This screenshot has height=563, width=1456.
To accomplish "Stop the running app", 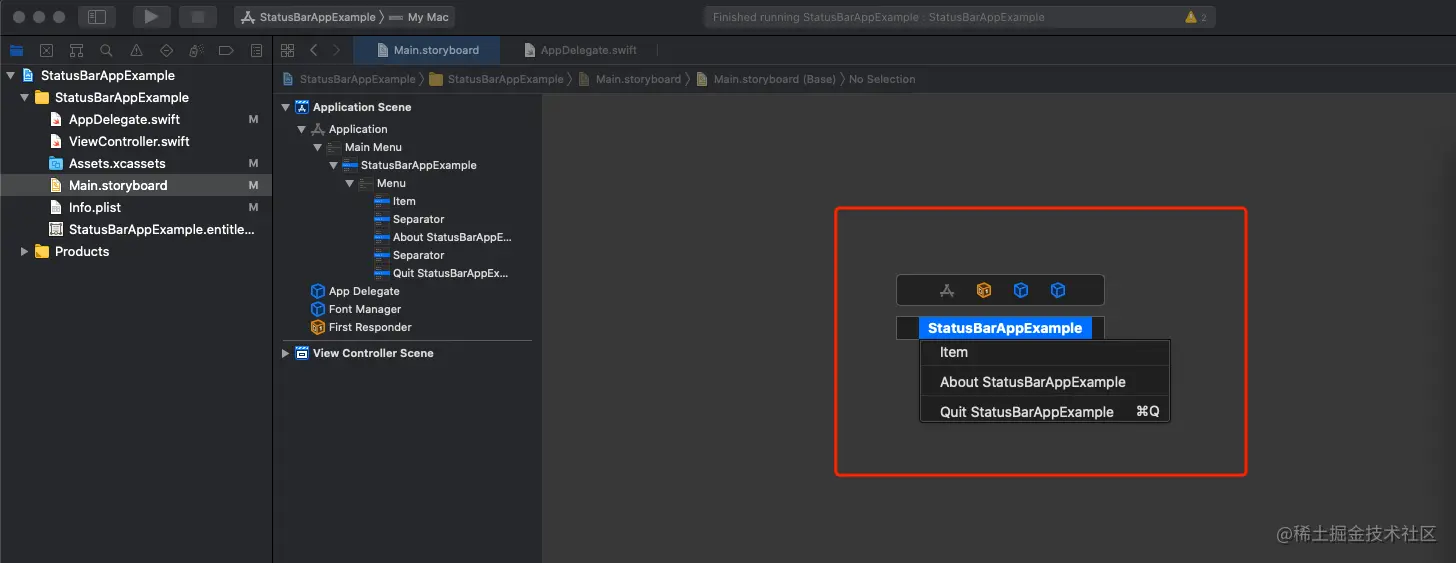I will (197, 17).
